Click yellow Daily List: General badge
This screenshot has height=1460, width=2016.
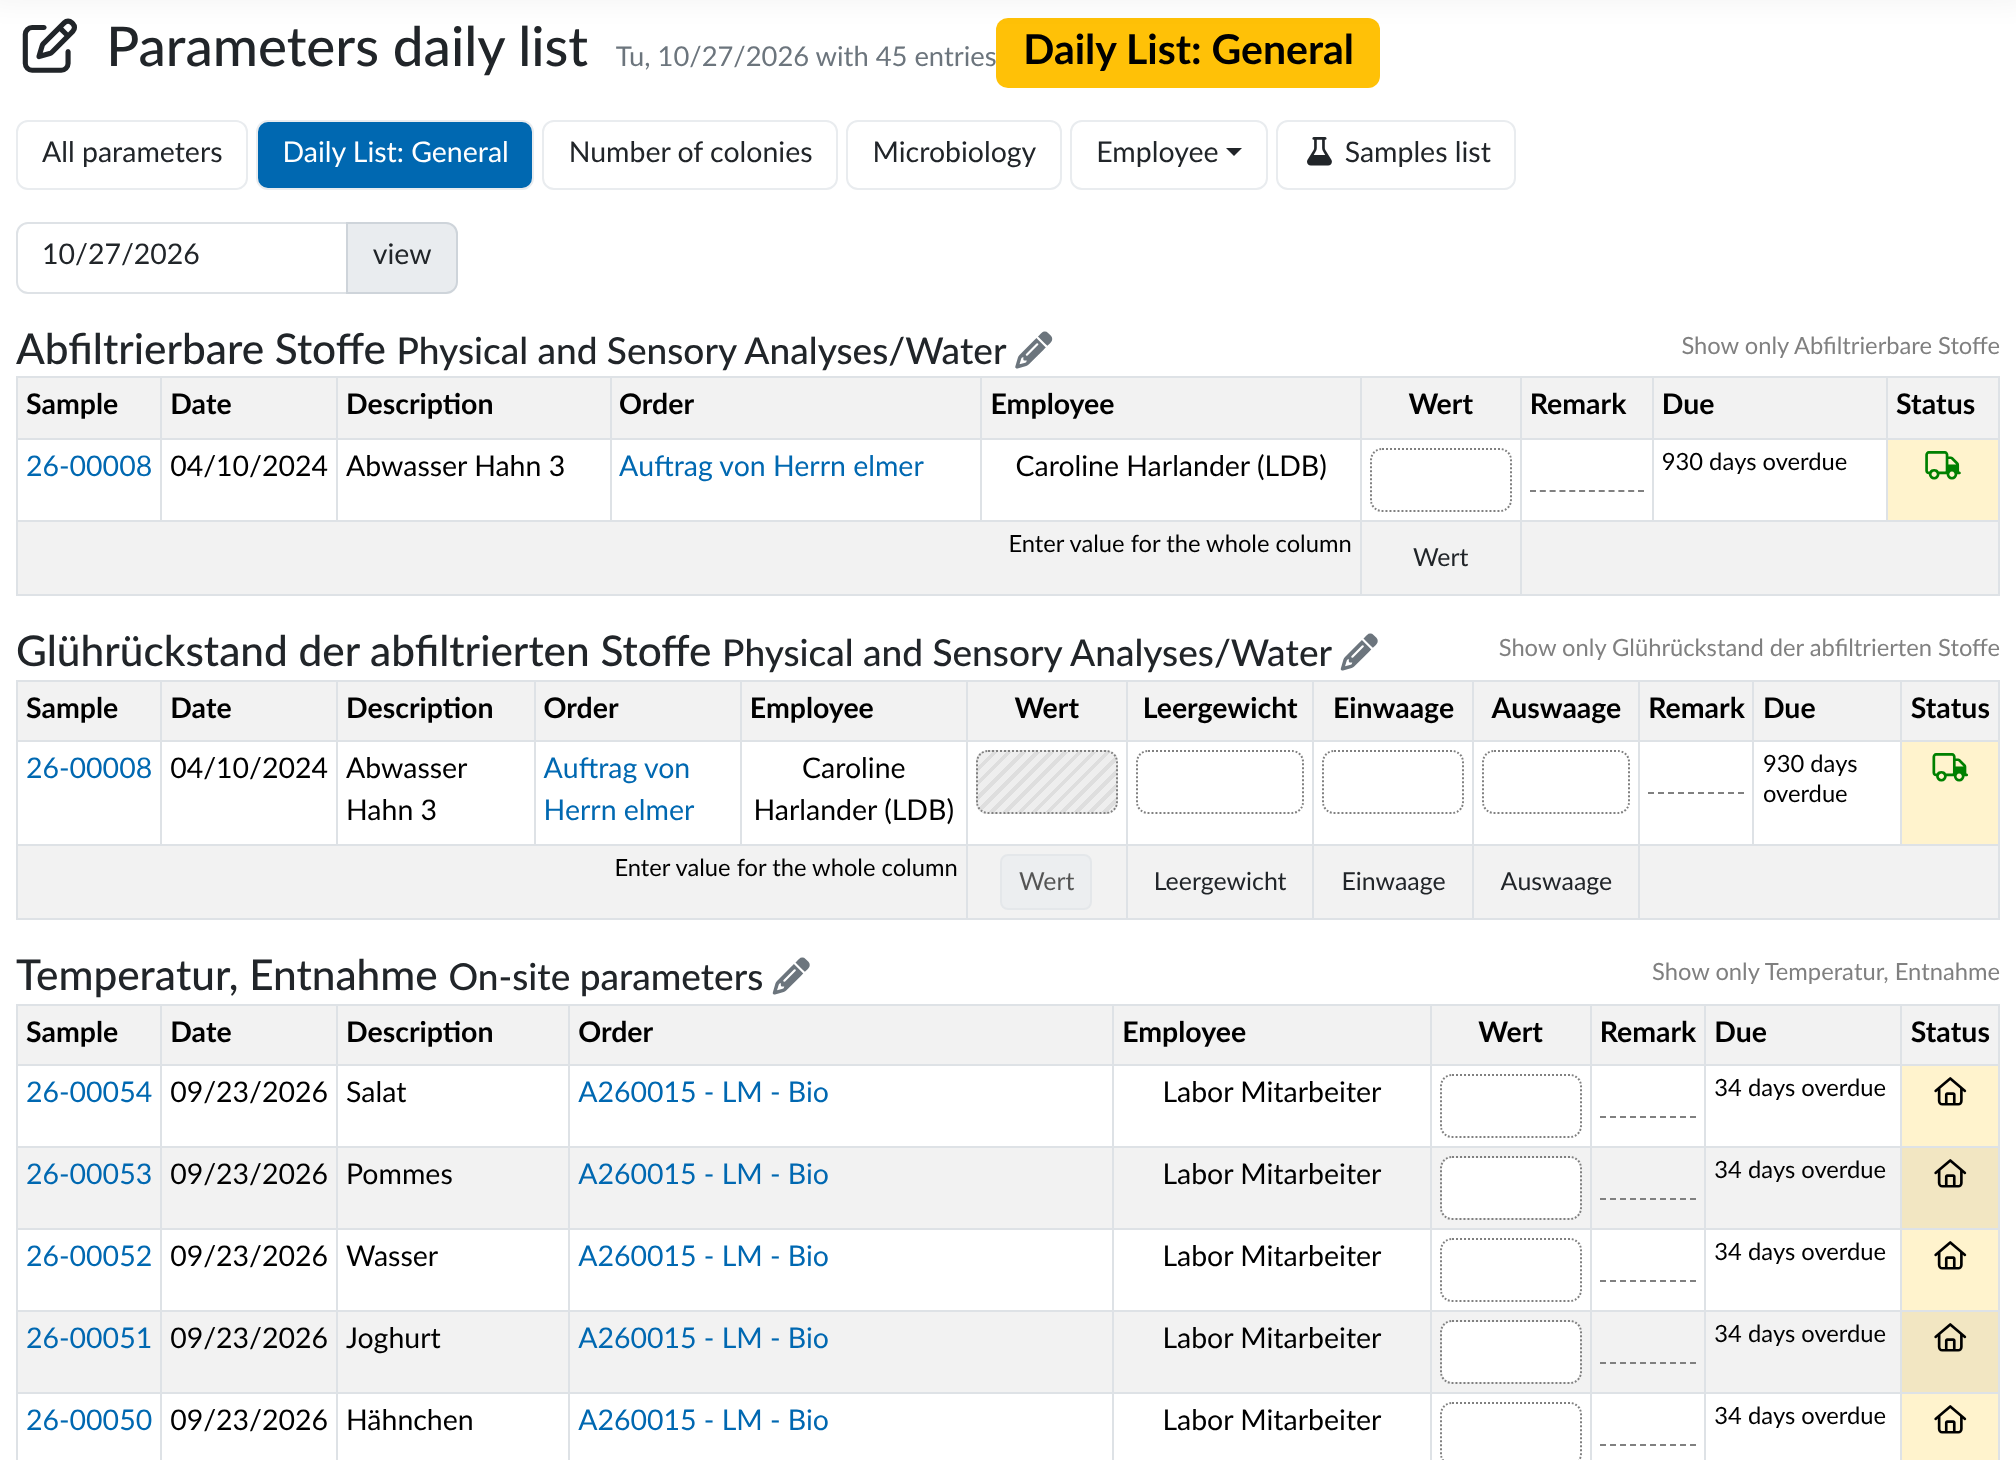coord(1188,52)
